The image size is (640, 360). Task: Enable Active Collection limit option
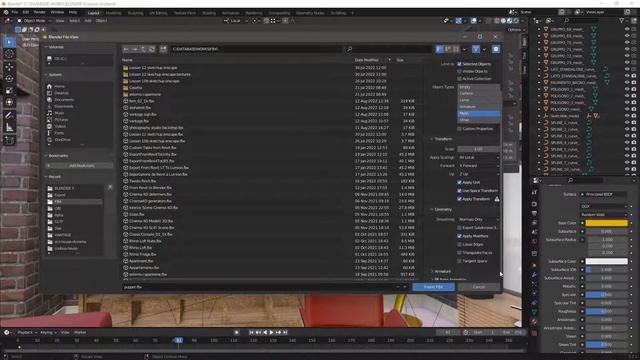point(460,78)
